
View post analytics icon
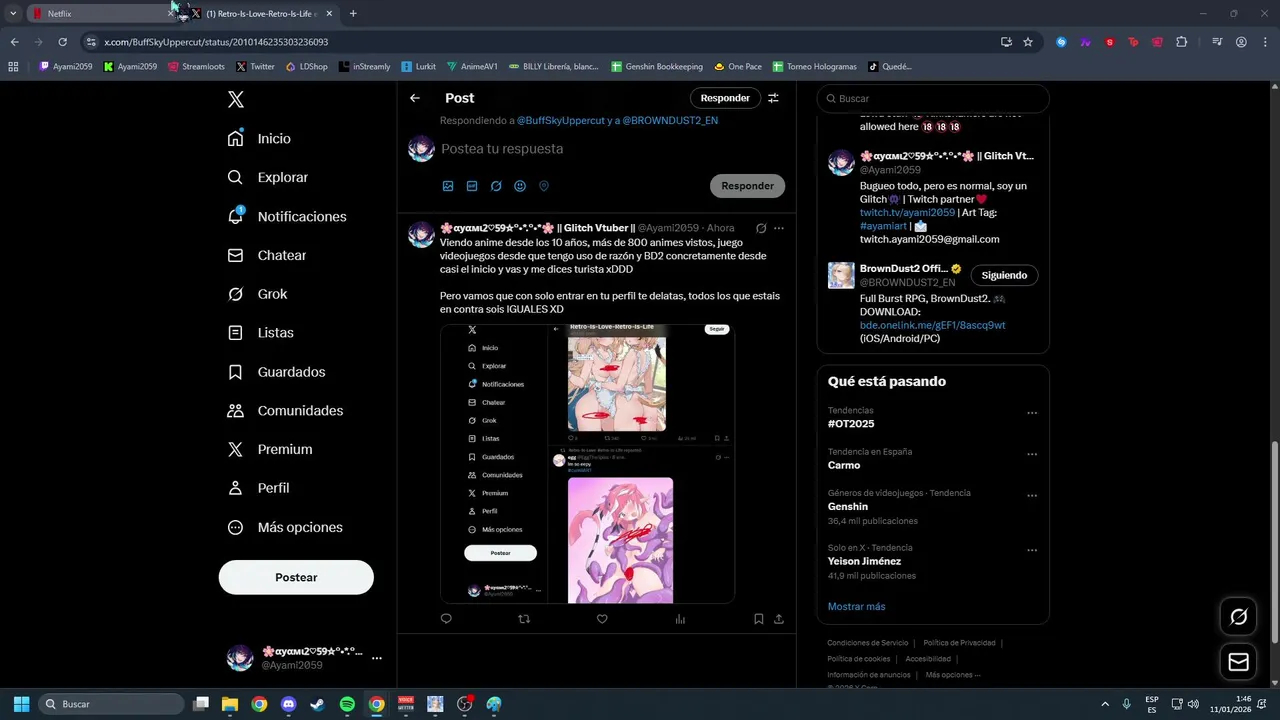(680, 619)
